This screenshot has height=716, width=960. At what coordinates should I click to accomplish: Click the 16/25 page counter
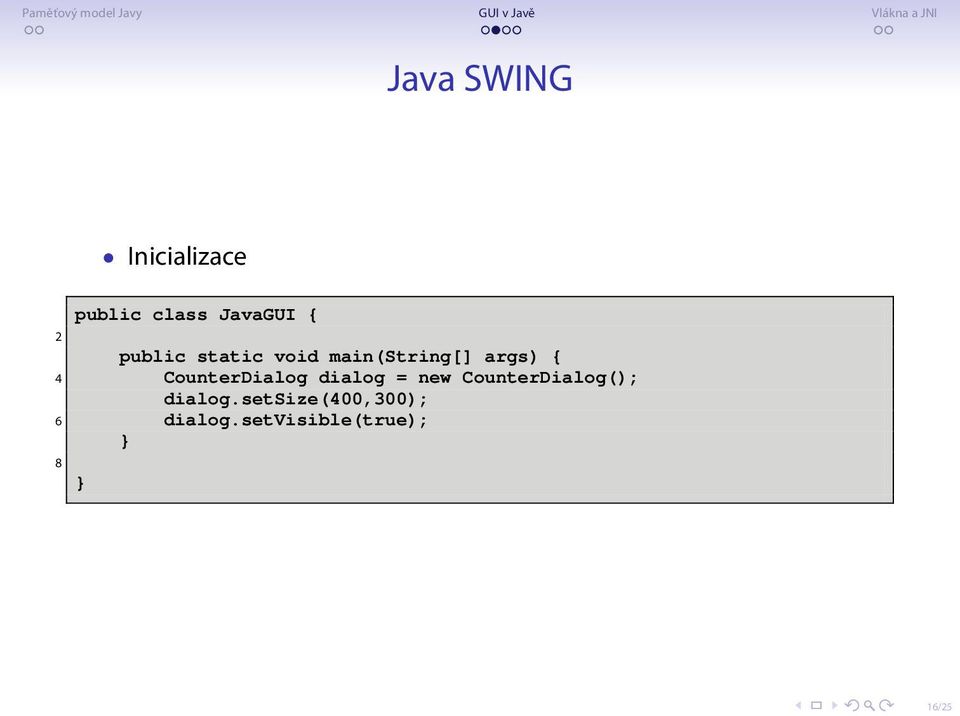click(x=939, y=707)
